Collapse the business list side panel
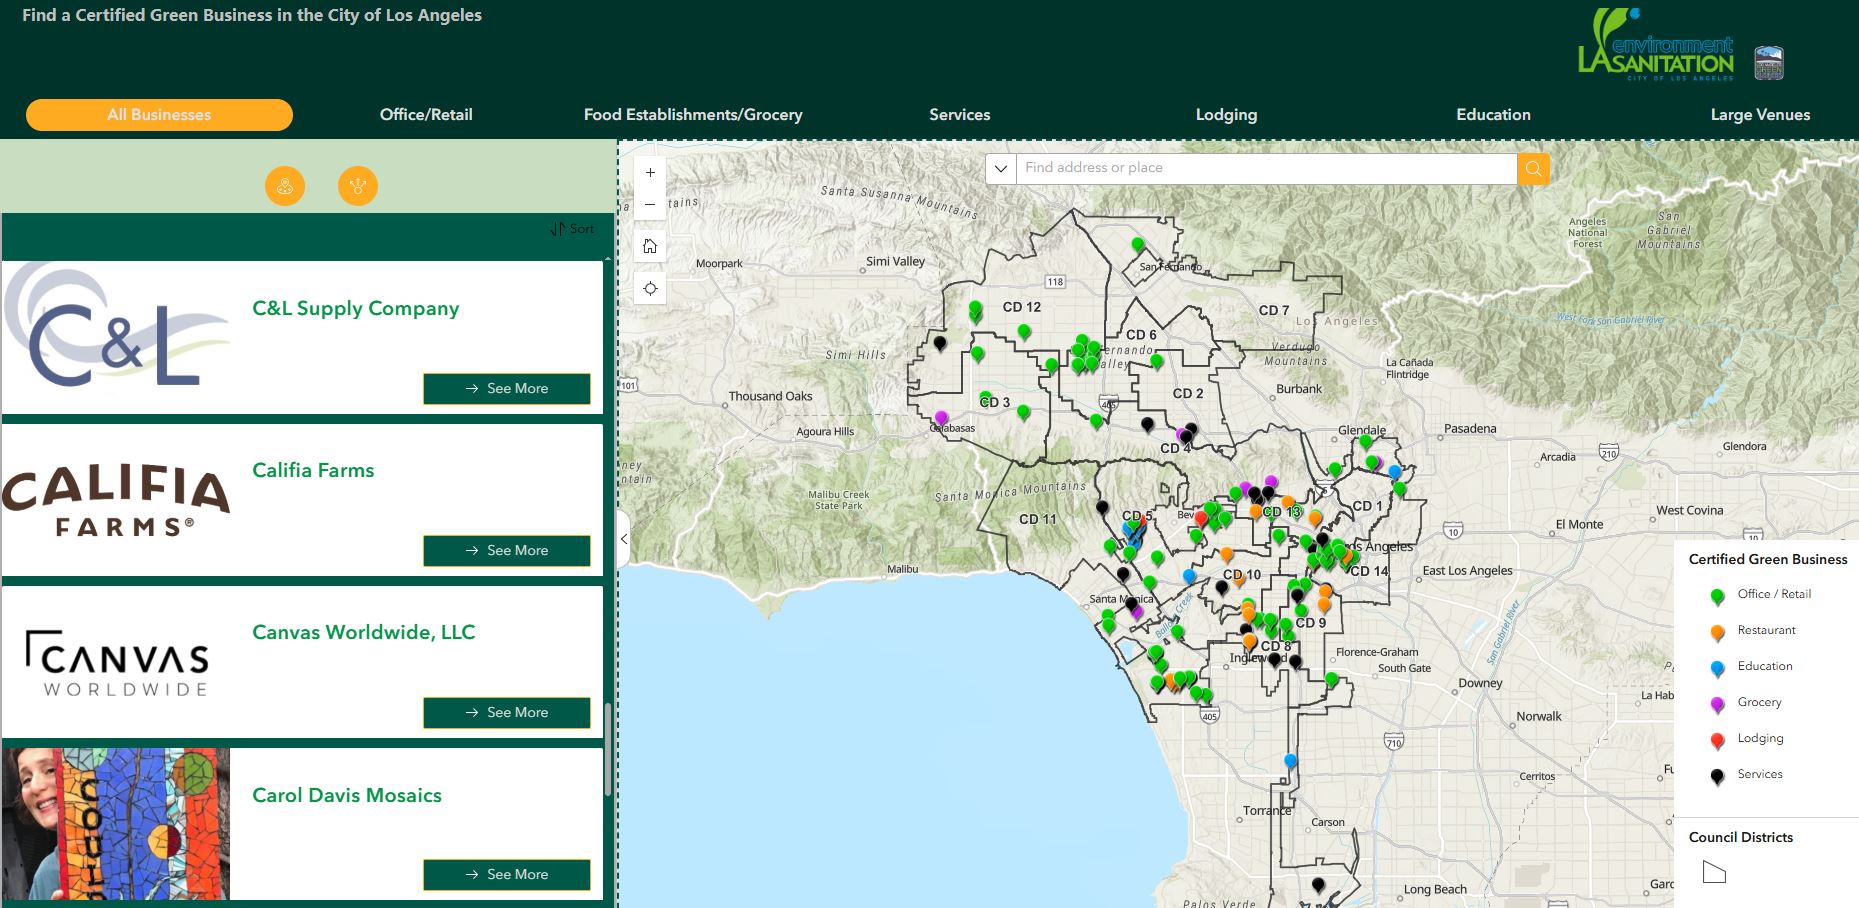Image resolution: width=1859 pixels, height=908 pixels. (x=624, y=539)
